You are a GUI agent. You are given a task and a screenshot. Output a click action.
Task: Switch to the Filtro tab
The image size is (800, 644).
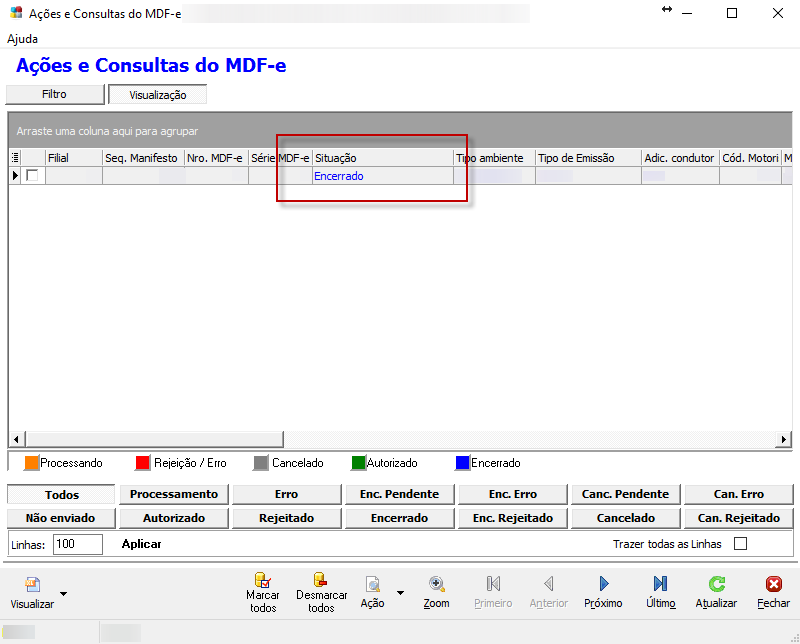pos(55,94)
